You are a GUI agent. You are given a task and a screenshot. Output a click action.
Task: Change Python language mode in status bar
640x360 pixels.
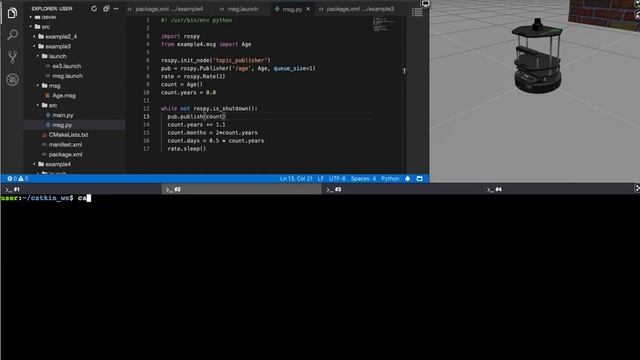point(390,179)
